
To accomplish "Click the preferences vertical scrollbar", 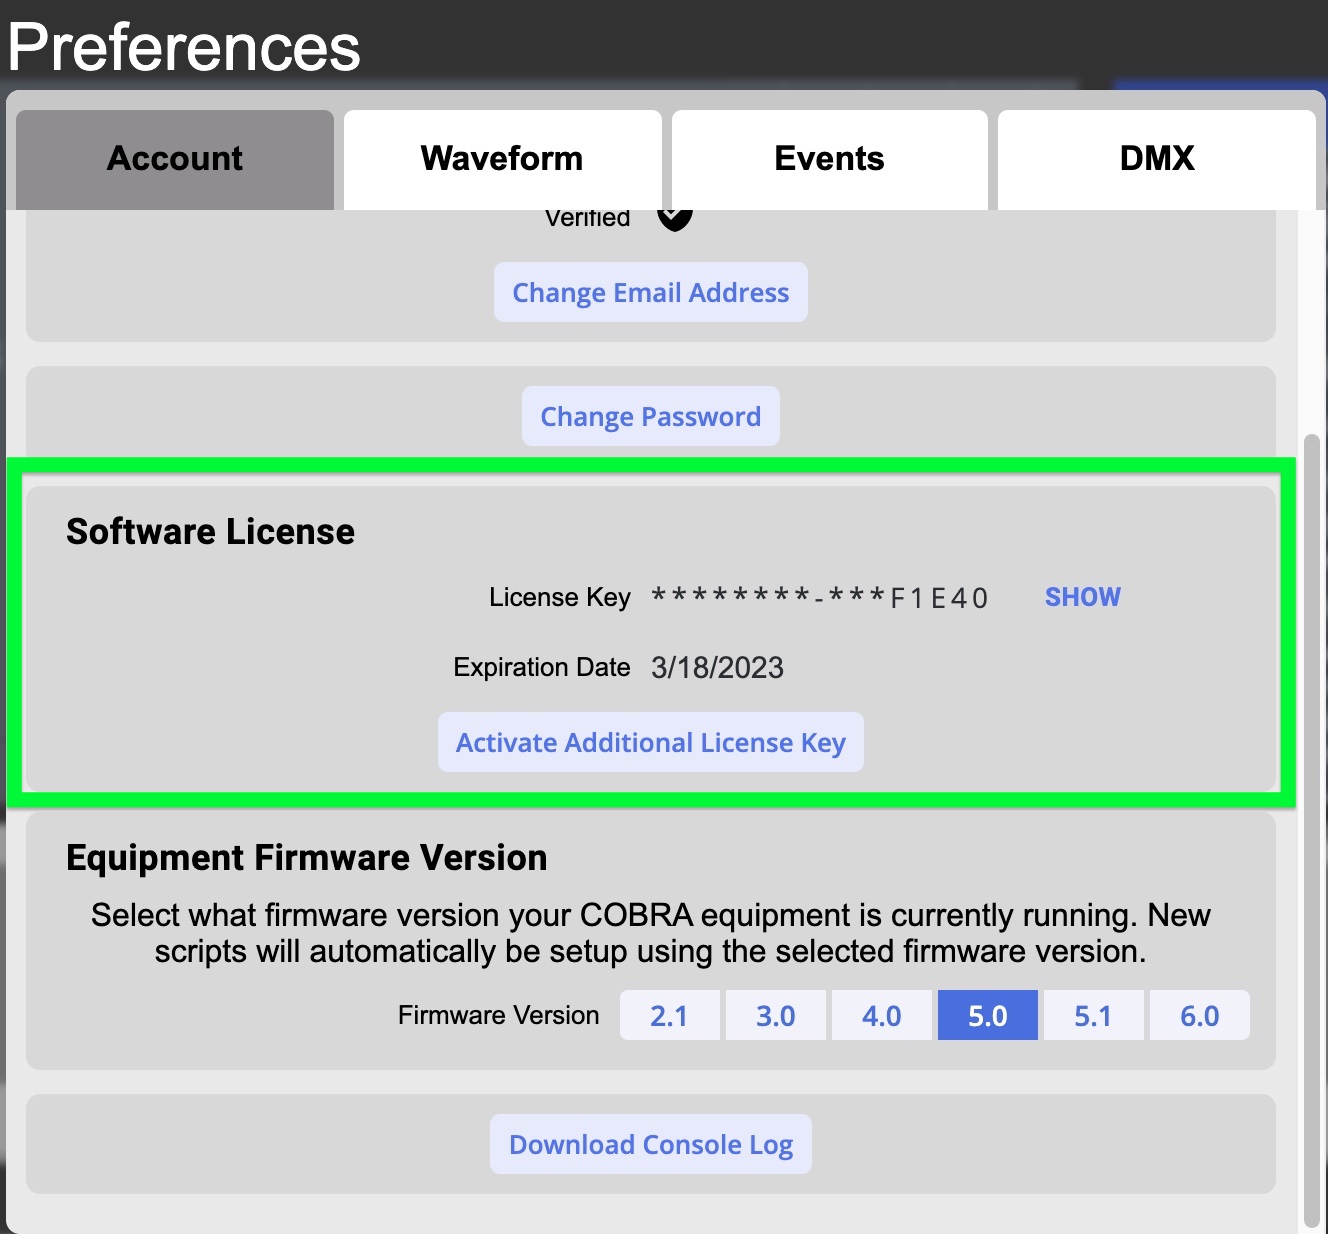I will (1312, 830).
